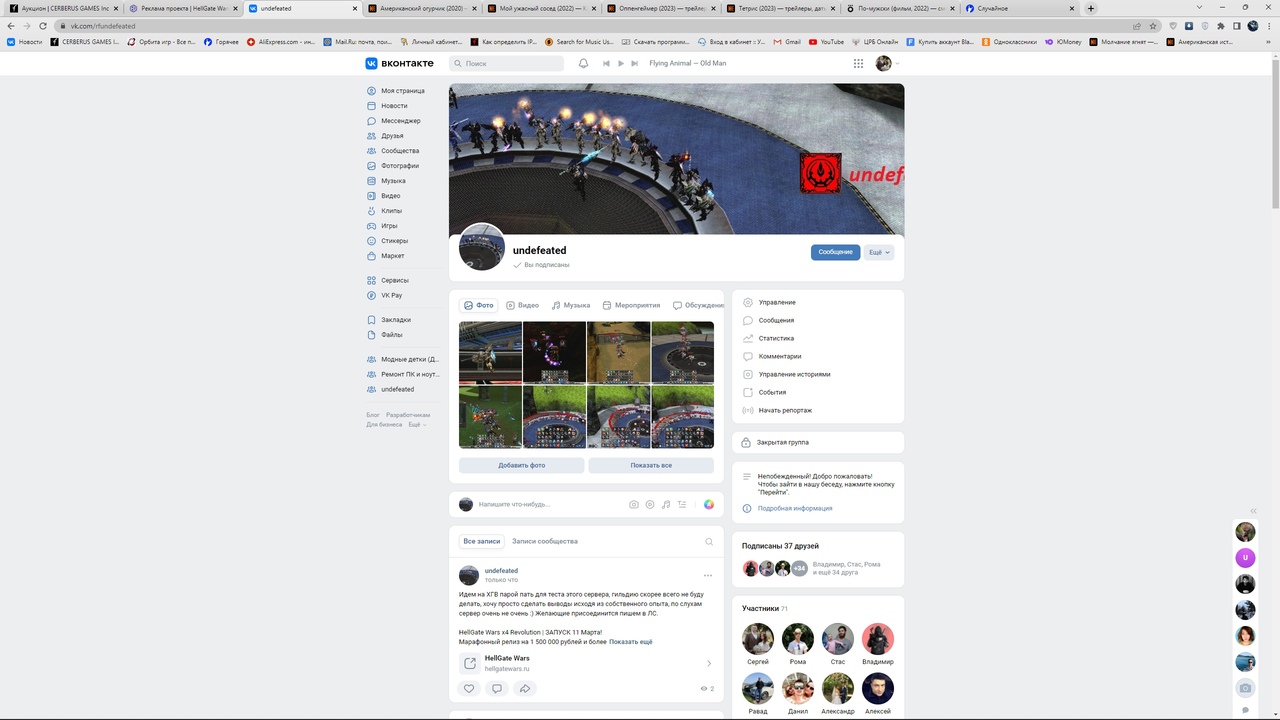The image size is (1280, 720).
Task: Open Подробная информация link
Action: click(x=795, y=508)
